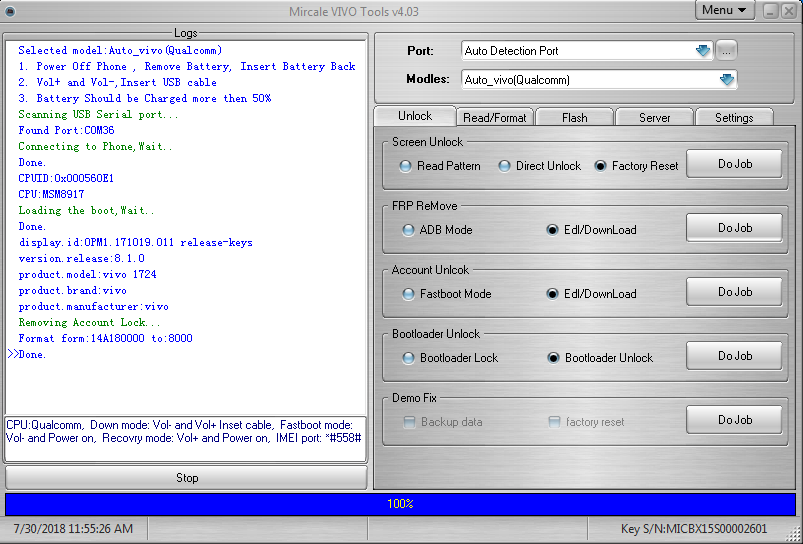Click the app icon in the title bar
Screen dimensions: 803x544
[x=10, y=11]
